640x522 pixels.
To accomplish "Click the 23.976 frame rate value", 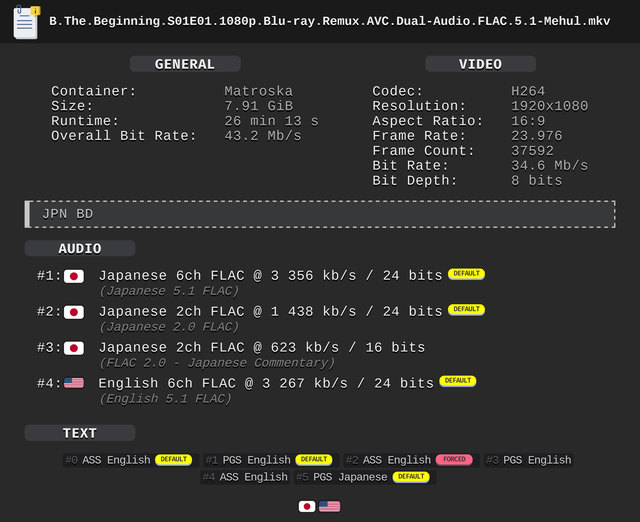I will tap(537, 136).
